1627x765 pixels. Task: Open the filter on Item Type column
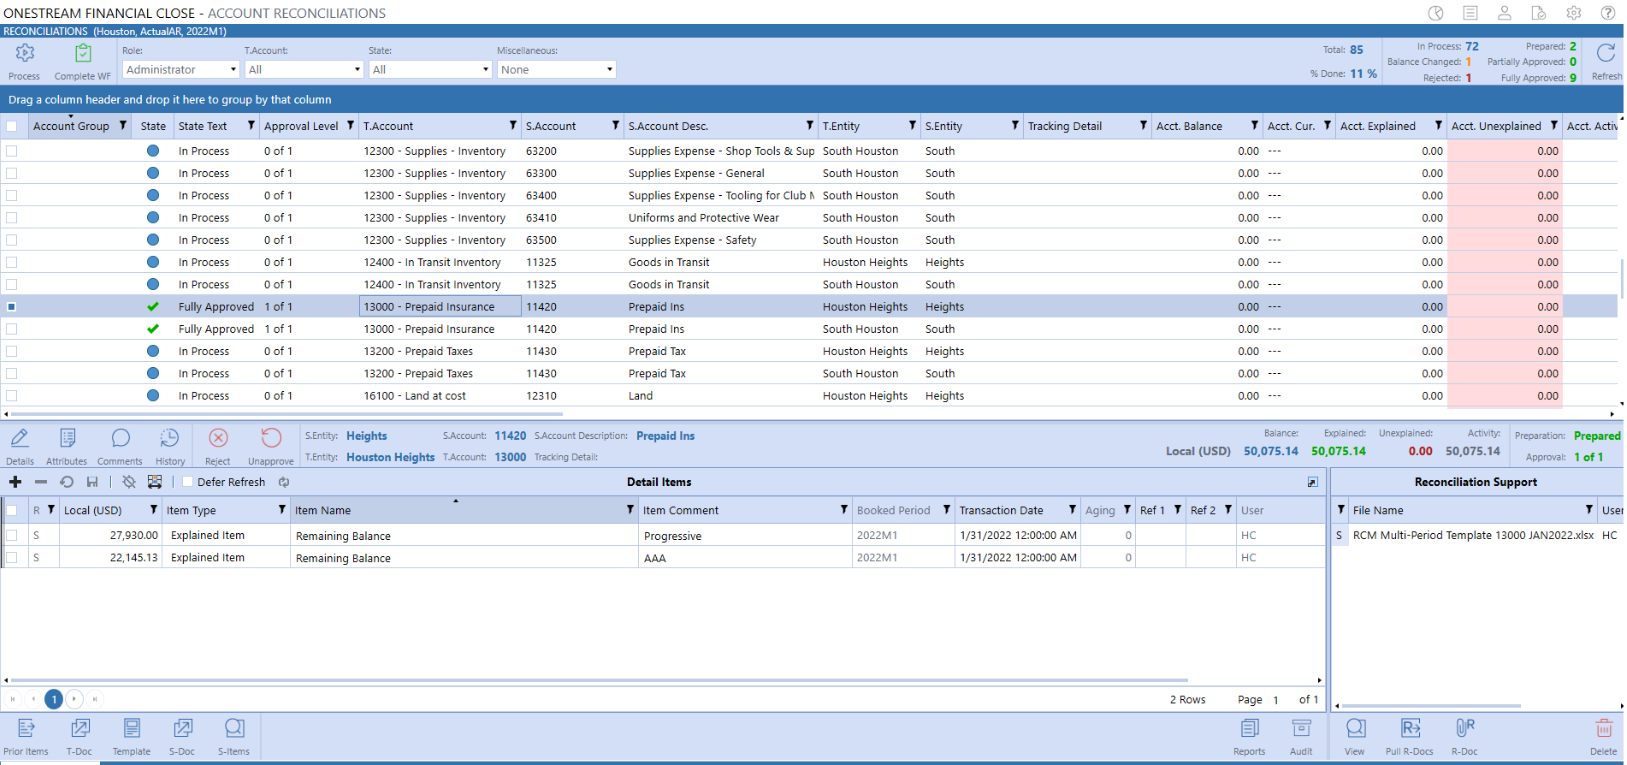click(x=282, y=510)
